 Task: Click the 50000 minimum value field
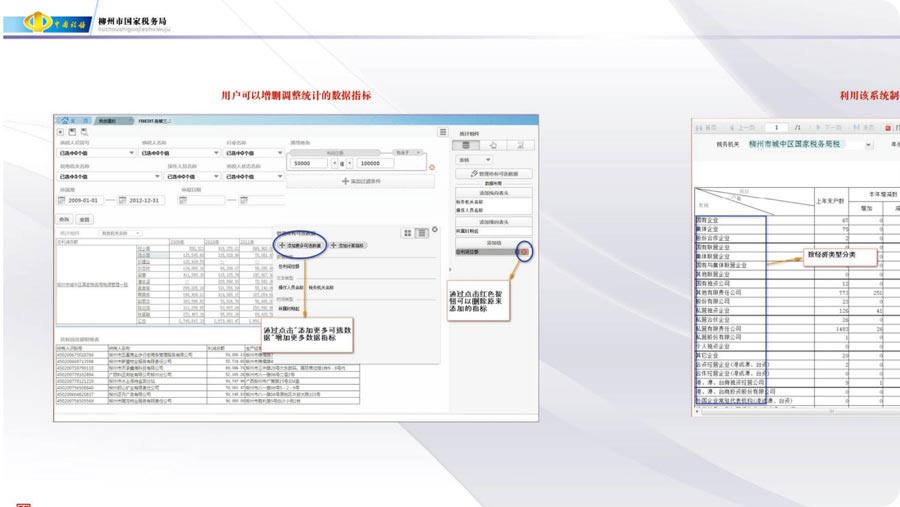(311, 163)
